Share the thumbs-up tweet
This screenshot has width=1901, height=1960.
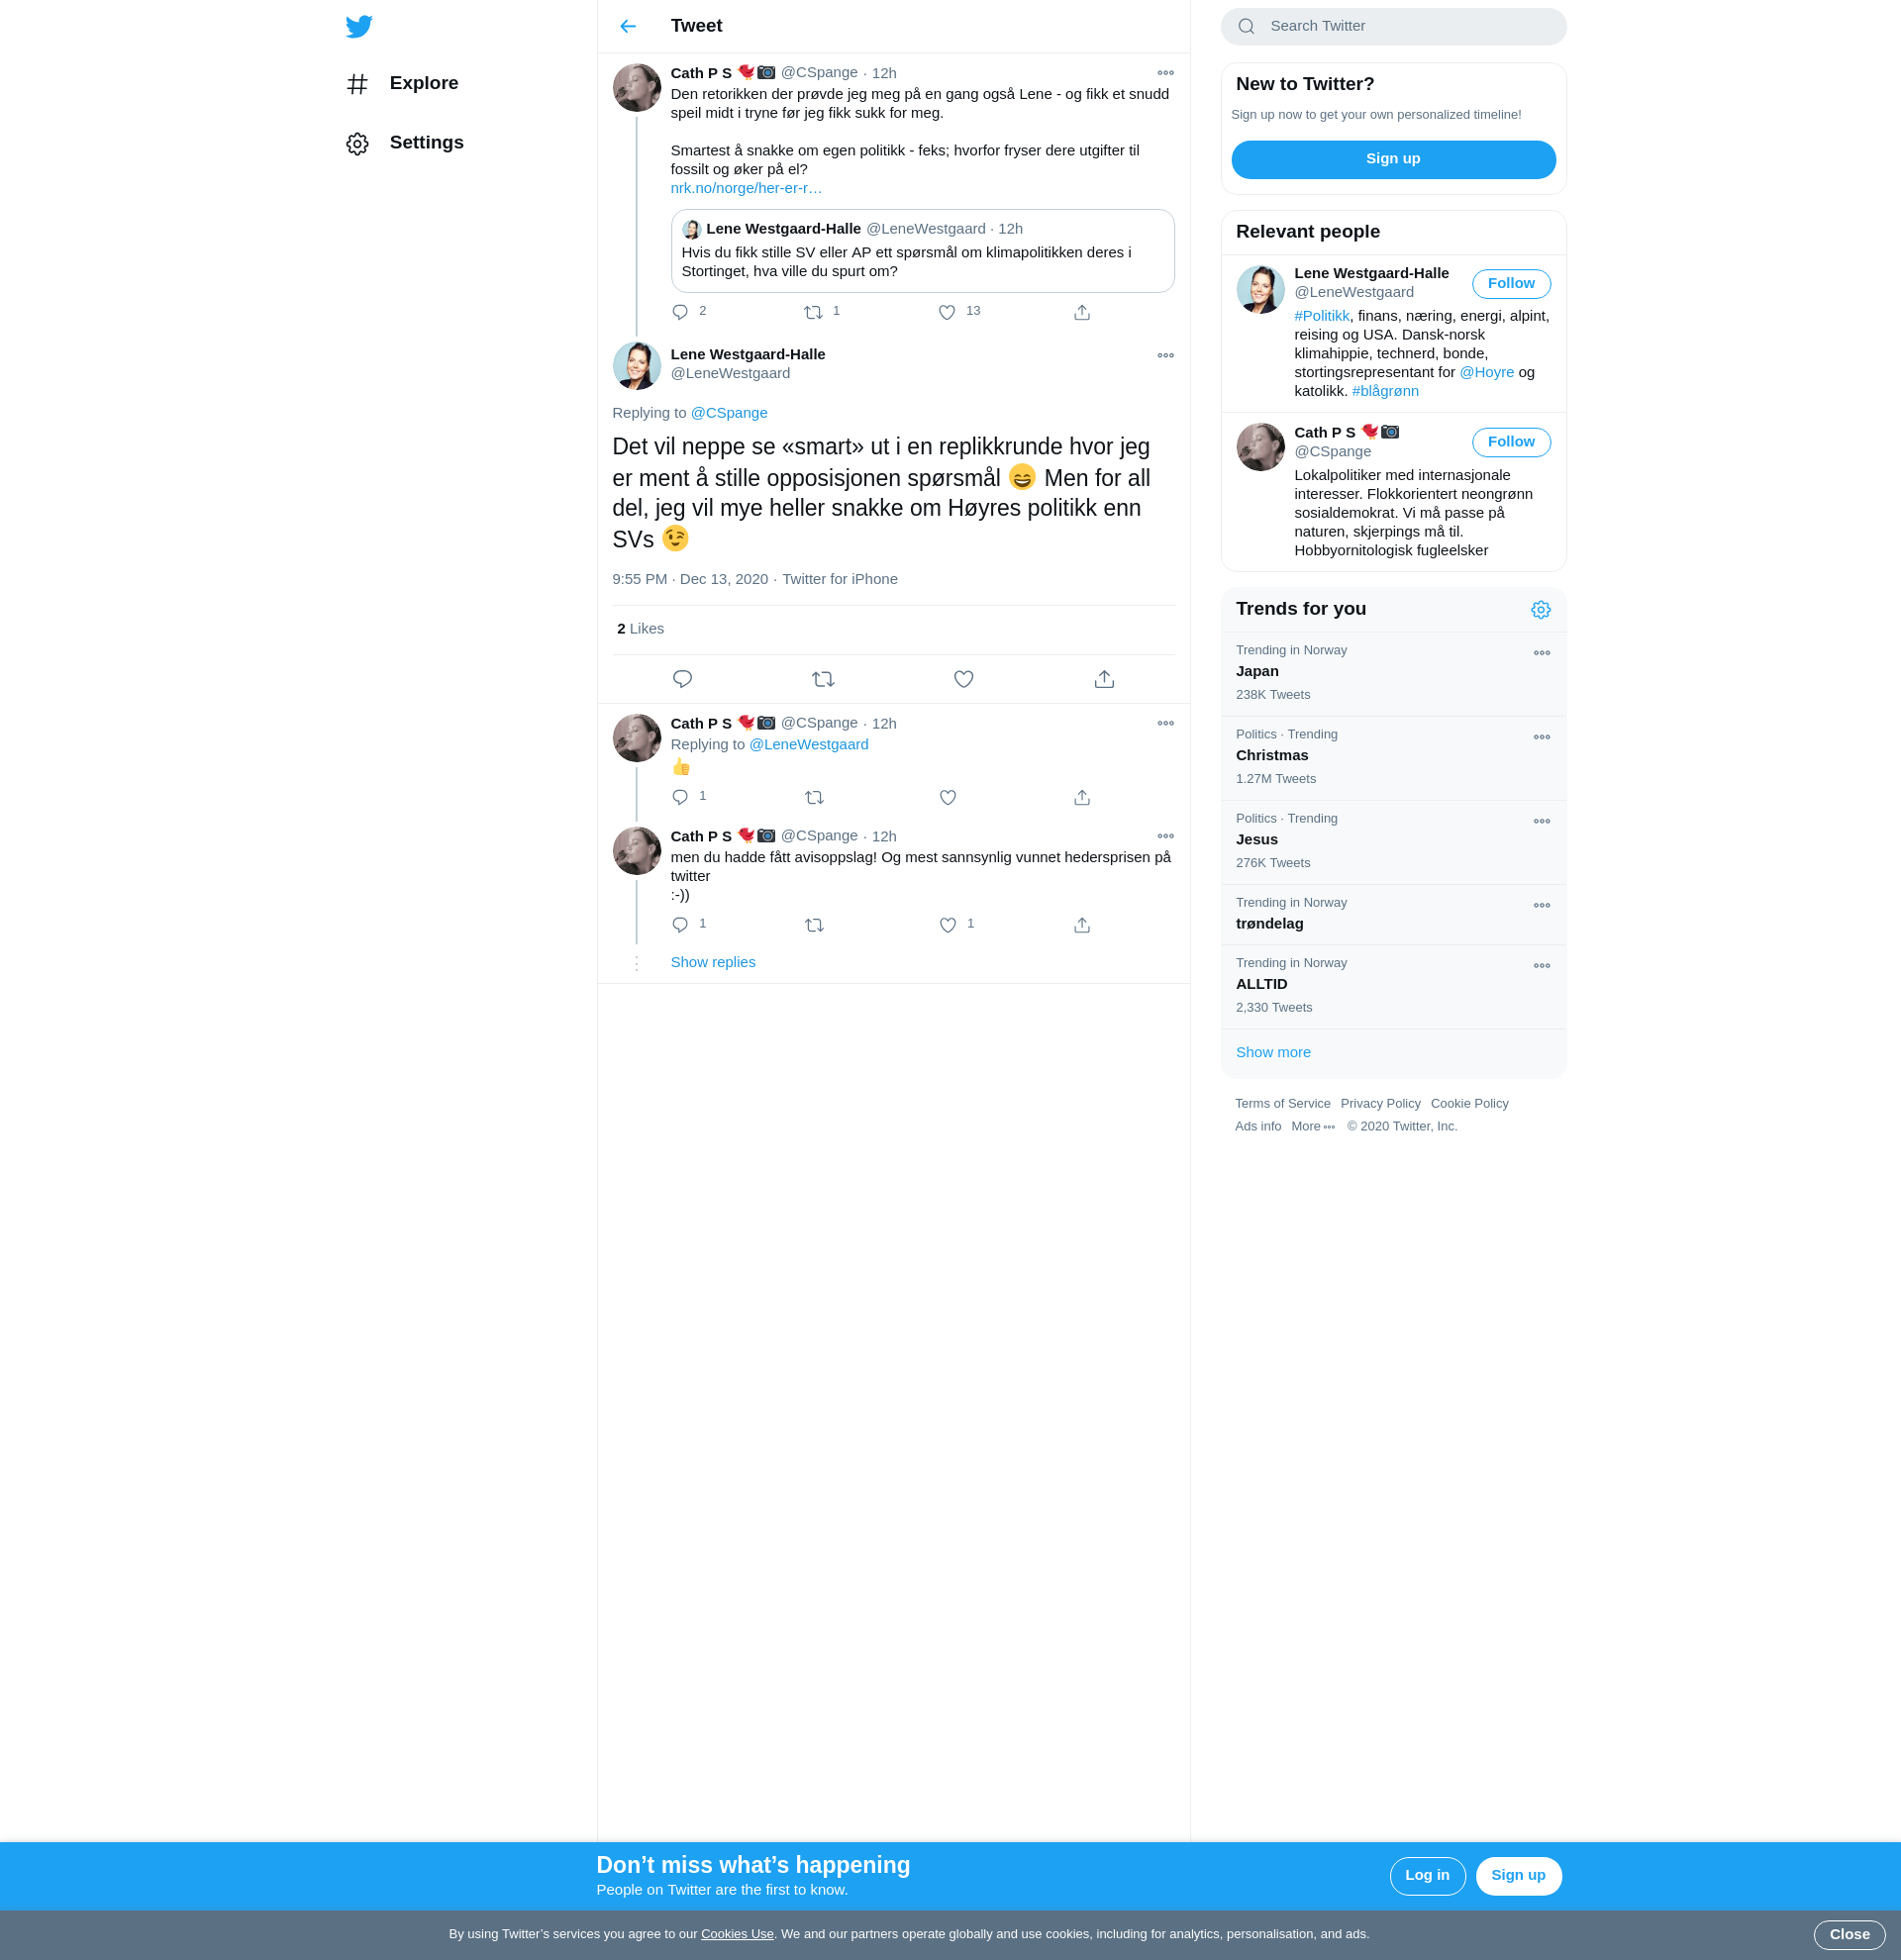1082,797
